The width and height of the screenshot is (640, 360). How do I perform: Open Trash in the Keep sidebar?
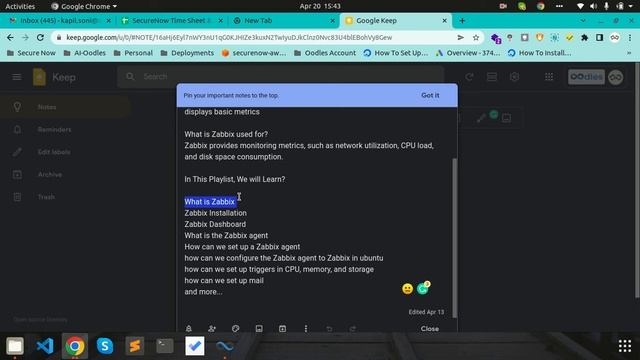(65, 197)
